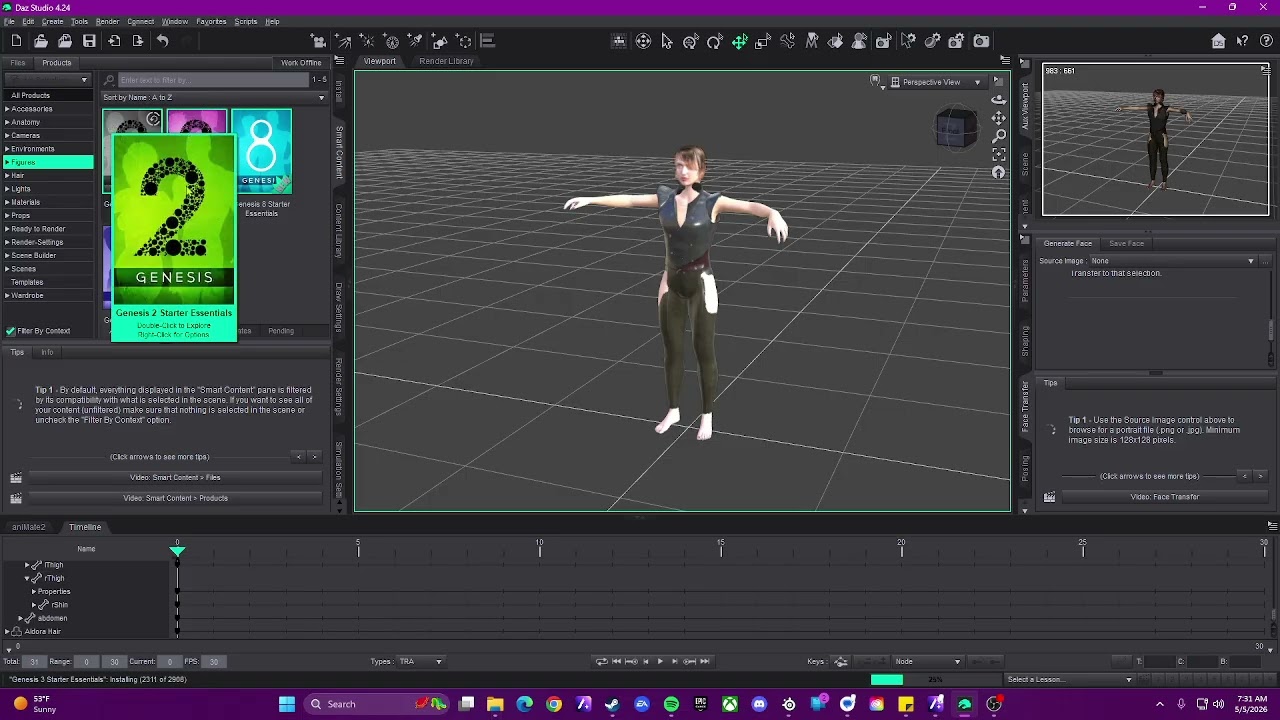The width and height of the screenshot is (1280, 720).
Task: Select the Scale tool
Action: coord(763,41)
